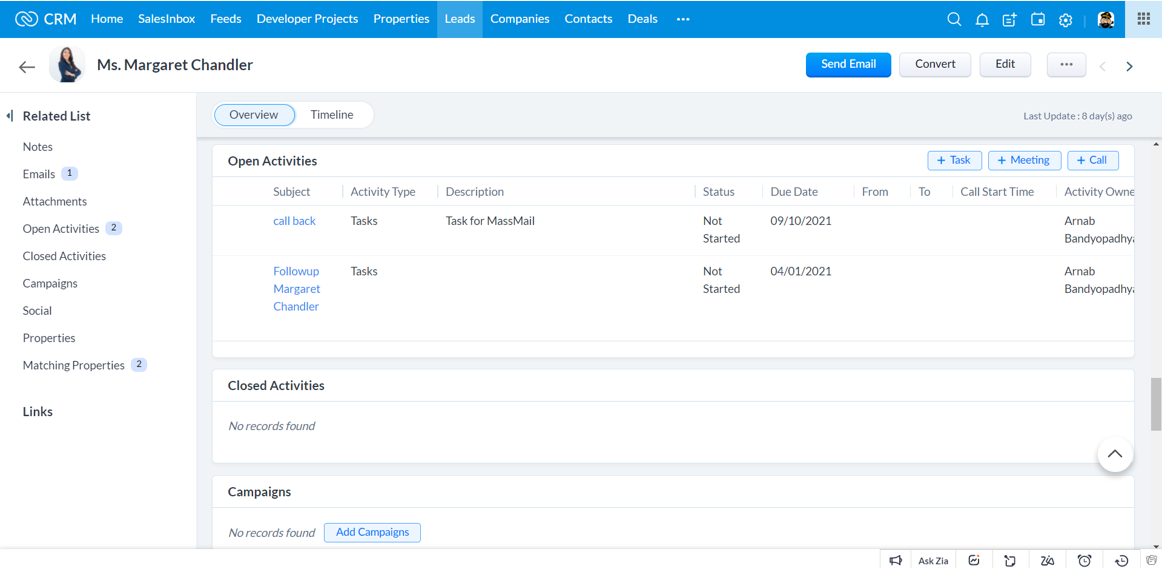Jump to Closed Activities in Related List
This screenshot has width=1162, height=568.
(64, 256)
